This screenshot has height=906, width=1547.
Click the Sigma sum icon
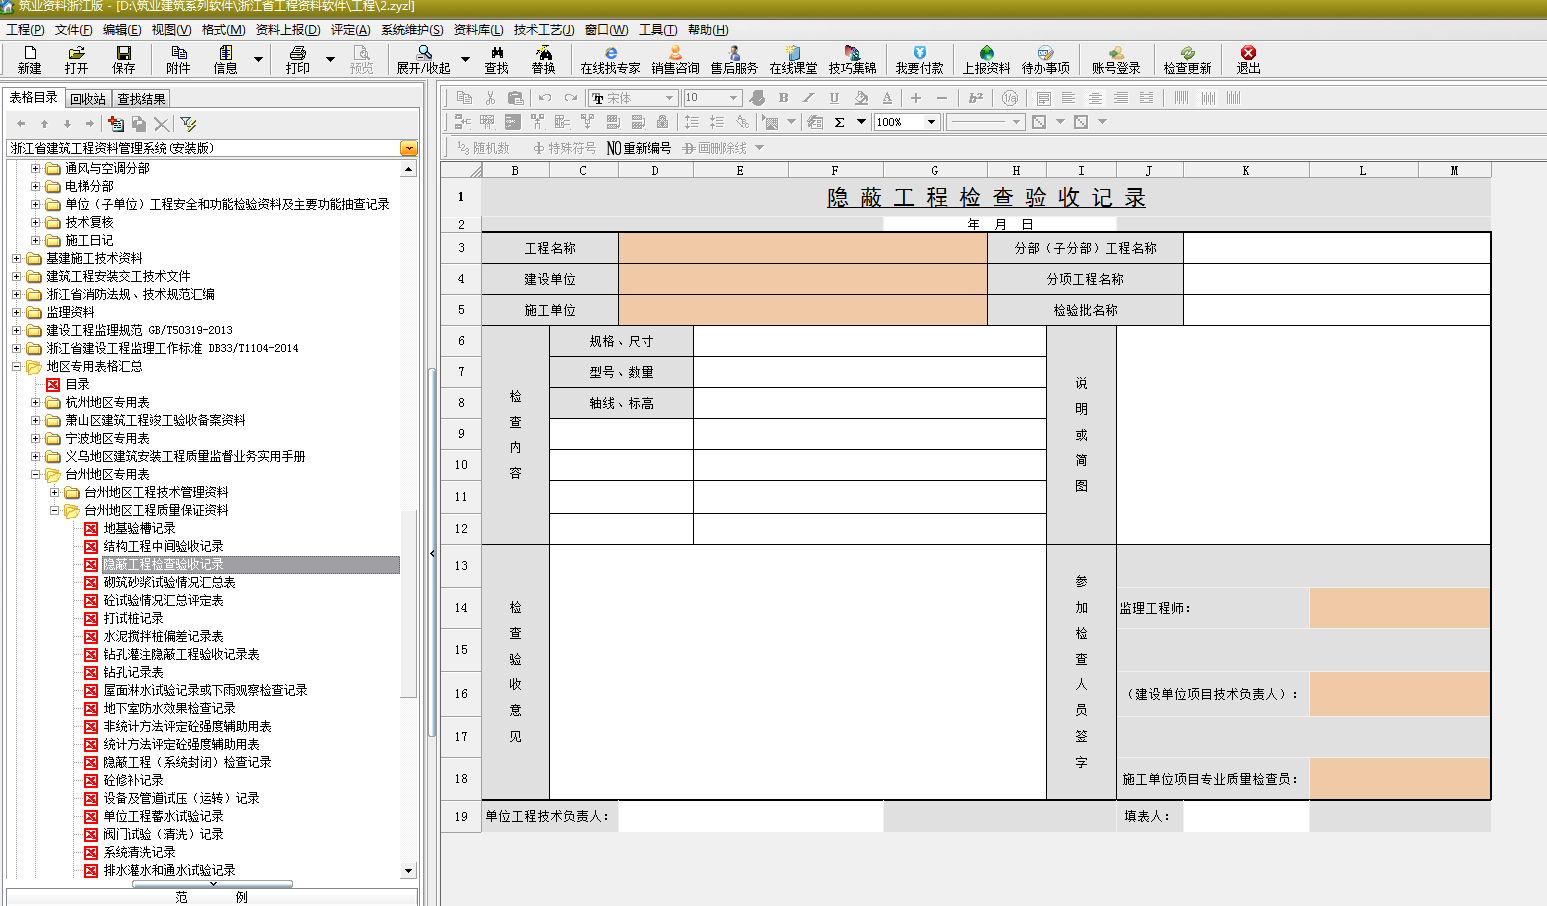point(839,122)
